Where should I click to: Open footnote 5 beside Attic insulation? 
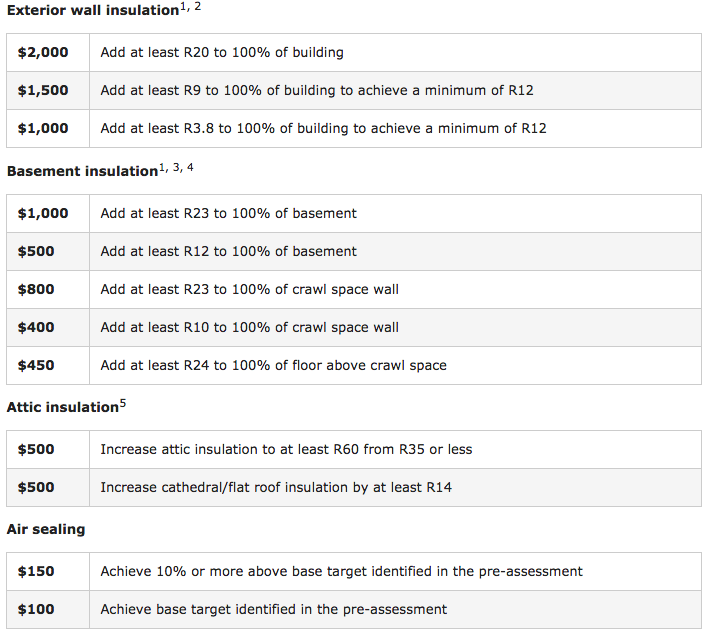(123, 403)
